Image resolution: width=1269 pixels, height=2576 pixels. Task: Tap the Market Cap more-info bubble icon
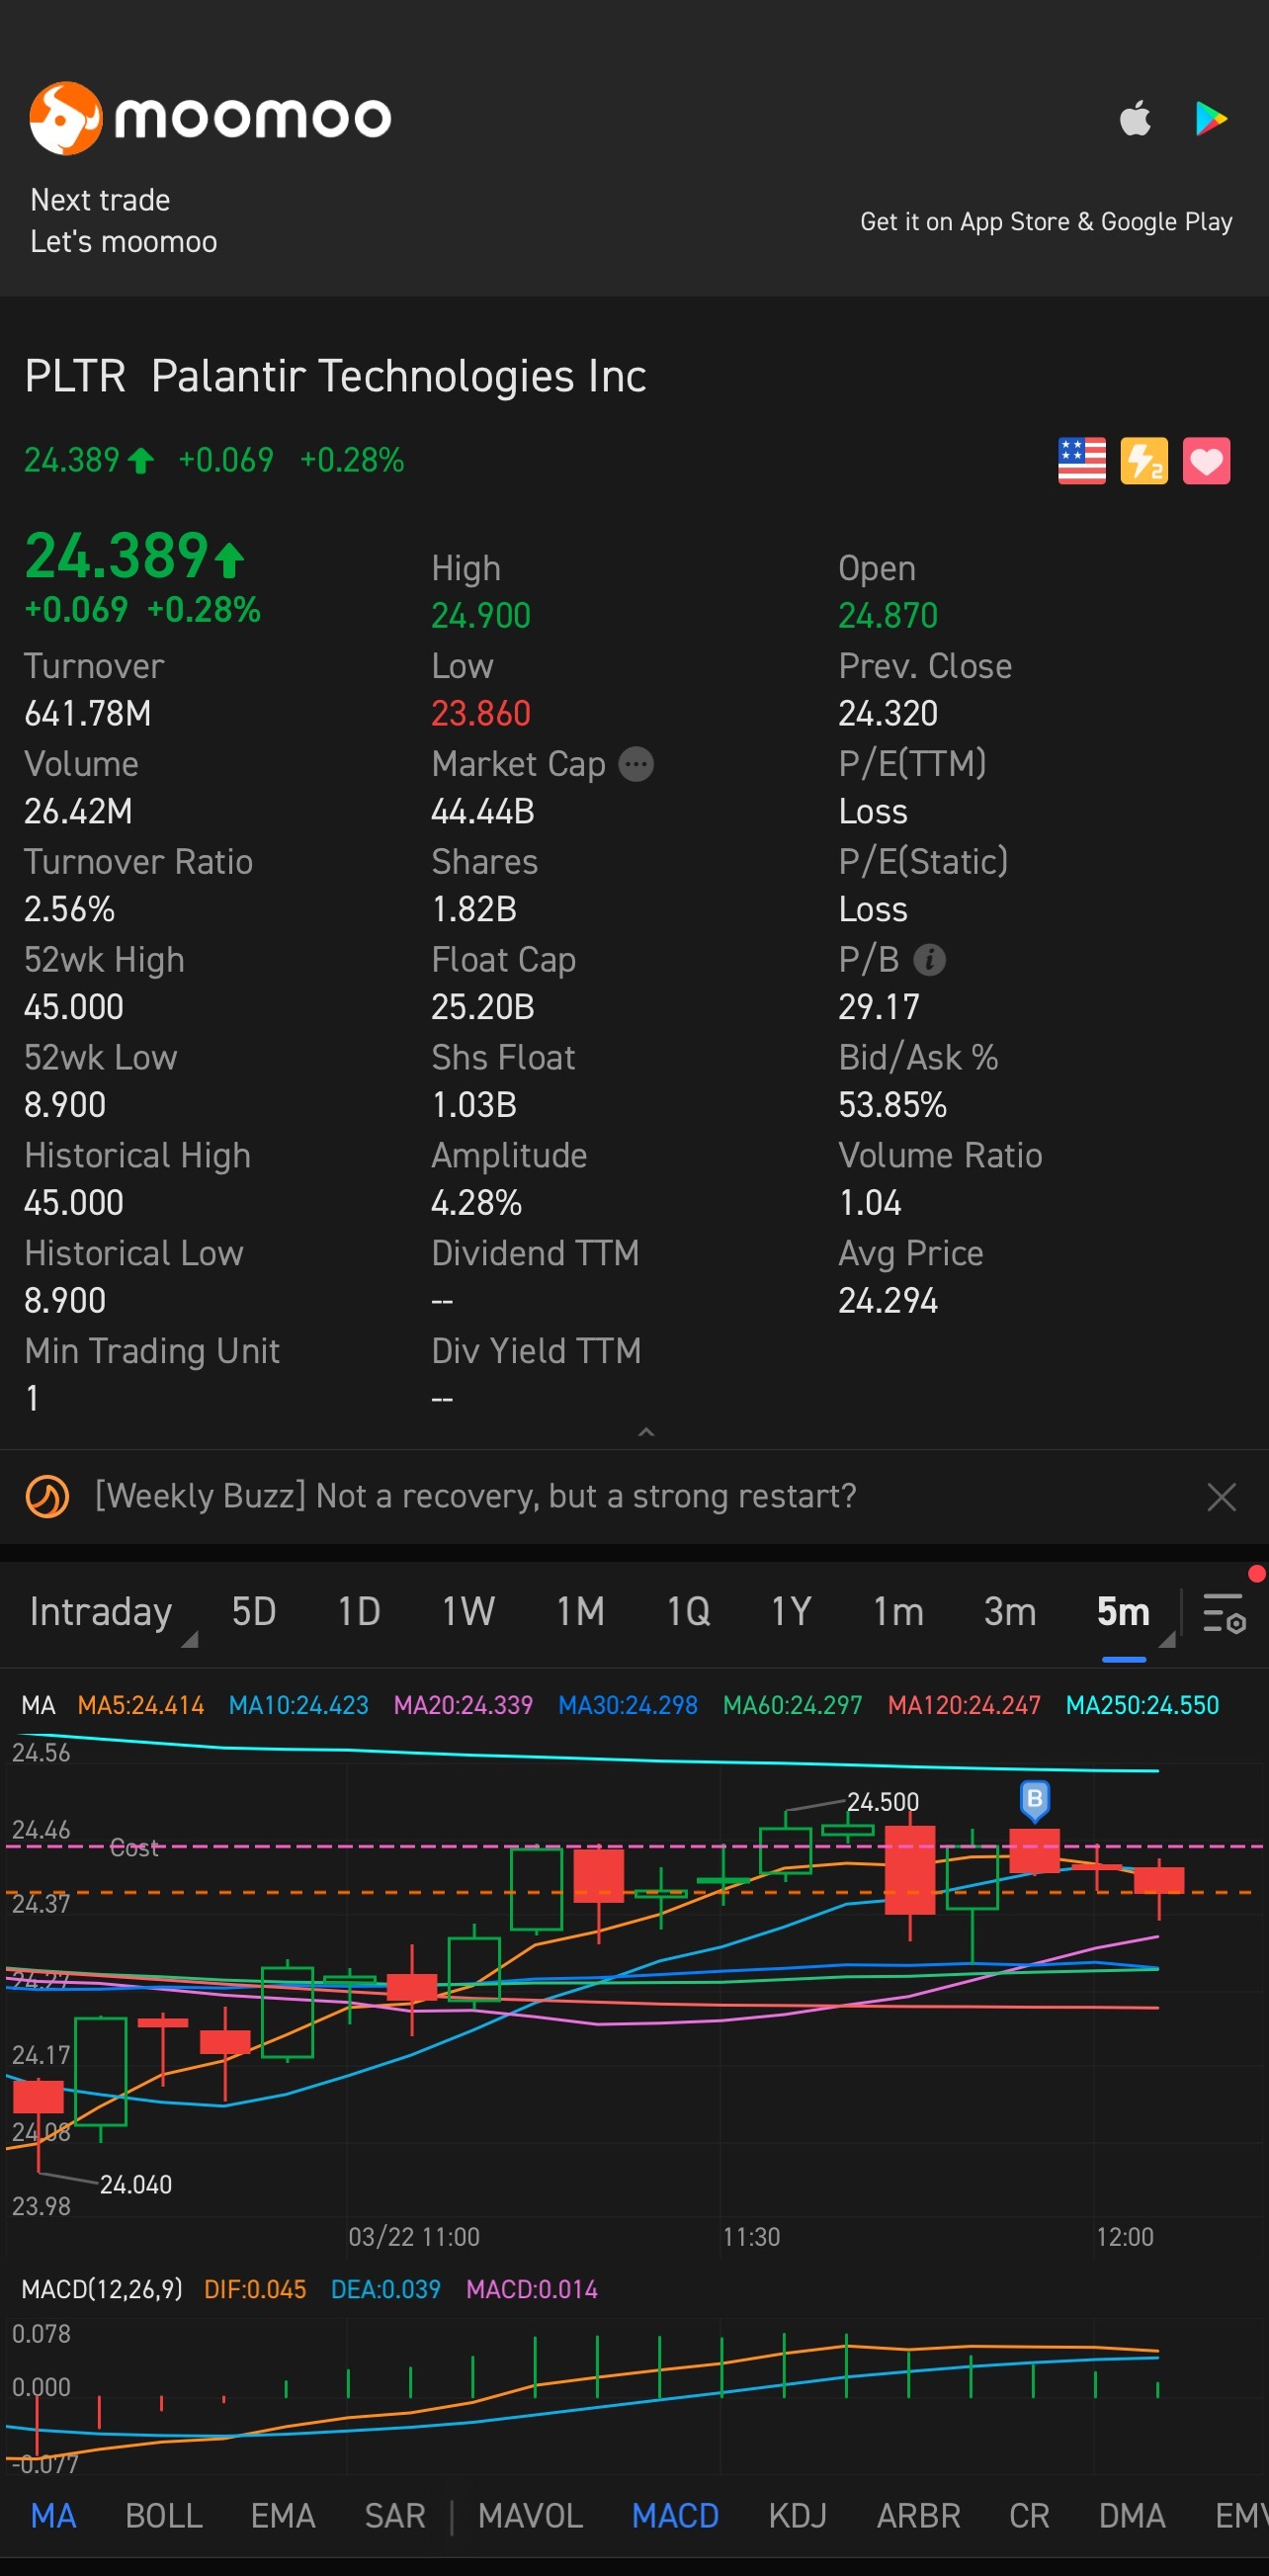click(x=636, y=764)
